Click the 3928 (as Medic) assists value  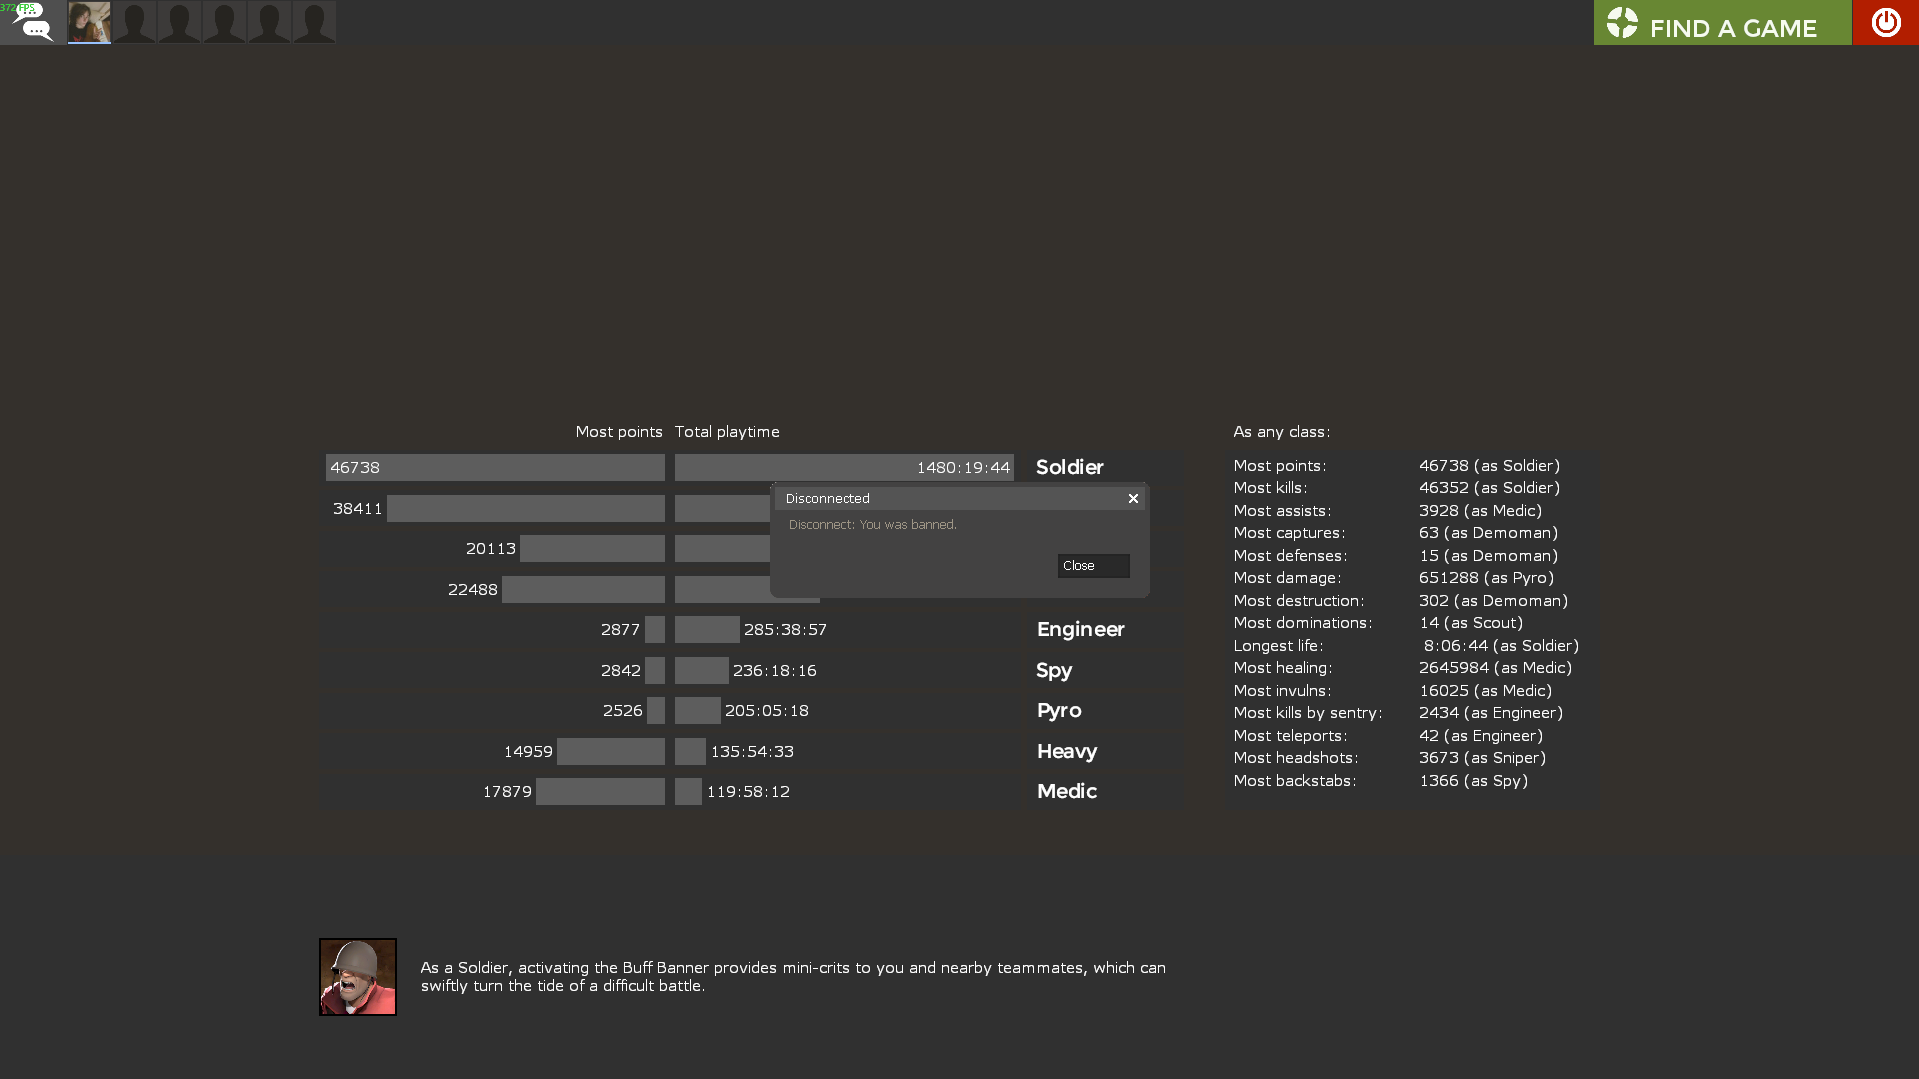click(x=1480, y=510)
